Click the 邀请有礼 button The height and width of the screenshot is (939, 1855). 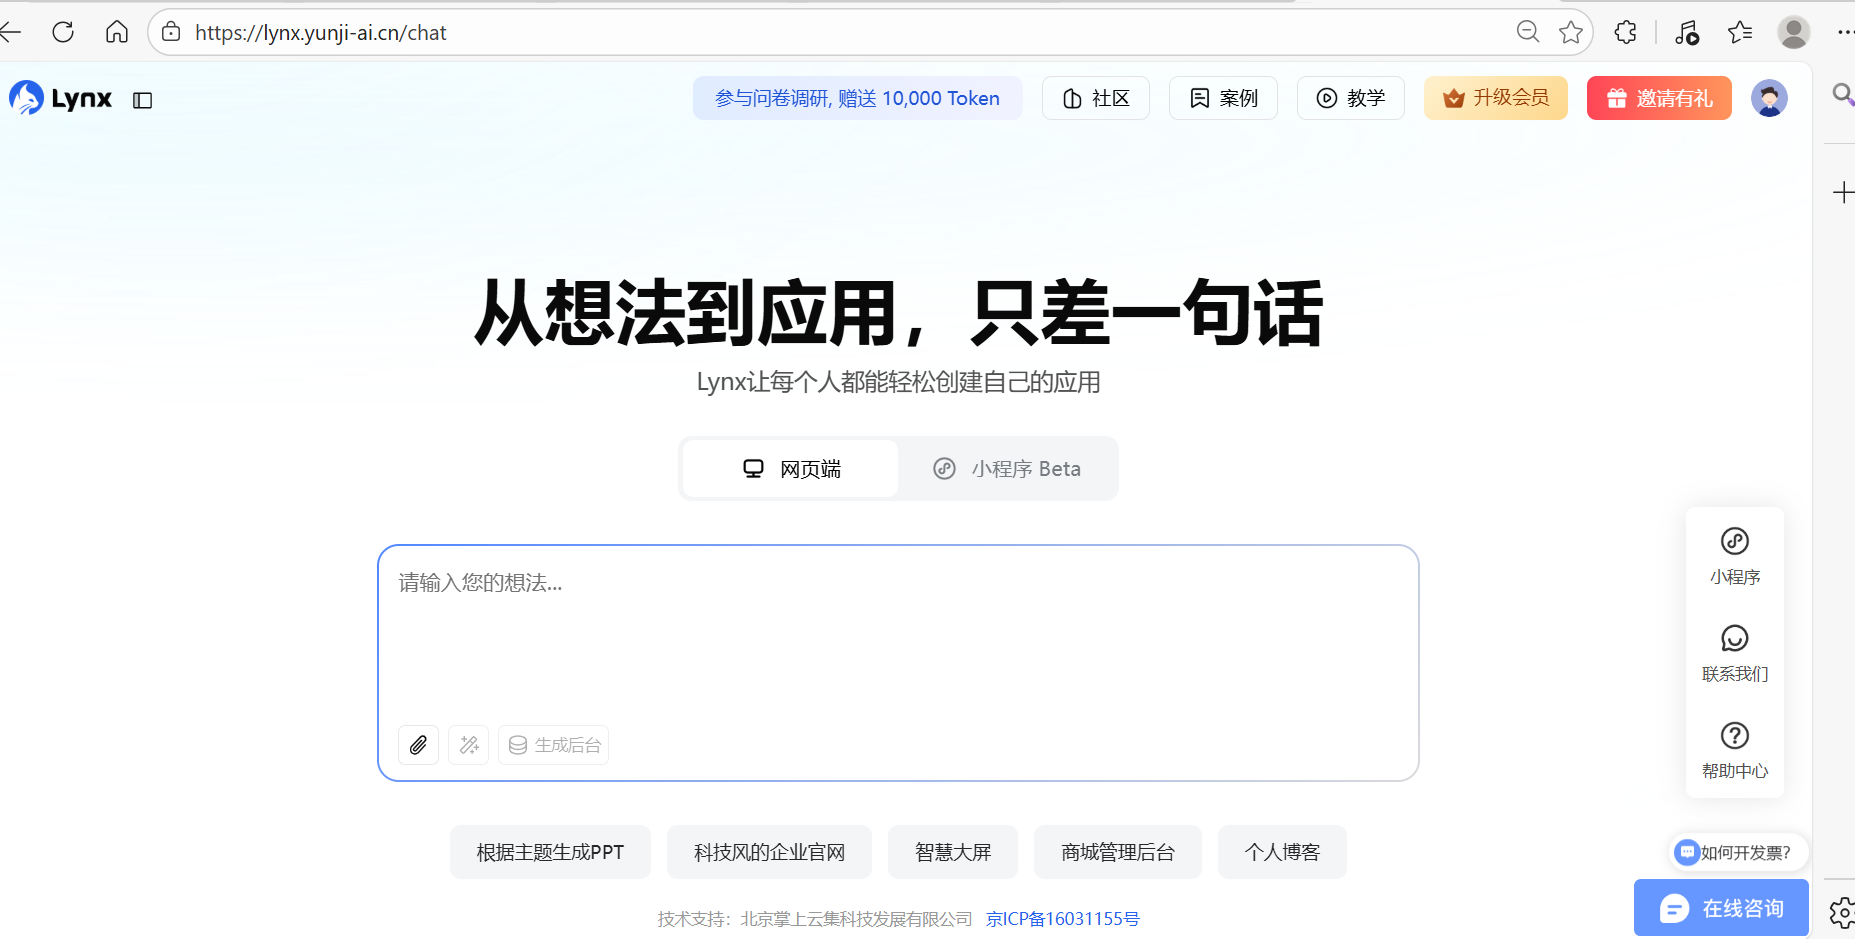[x=1658, y=97]
